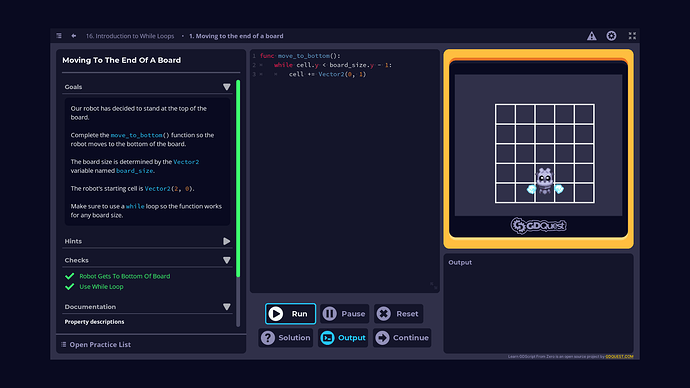Expand the Hints section arrow

(227, 241)
